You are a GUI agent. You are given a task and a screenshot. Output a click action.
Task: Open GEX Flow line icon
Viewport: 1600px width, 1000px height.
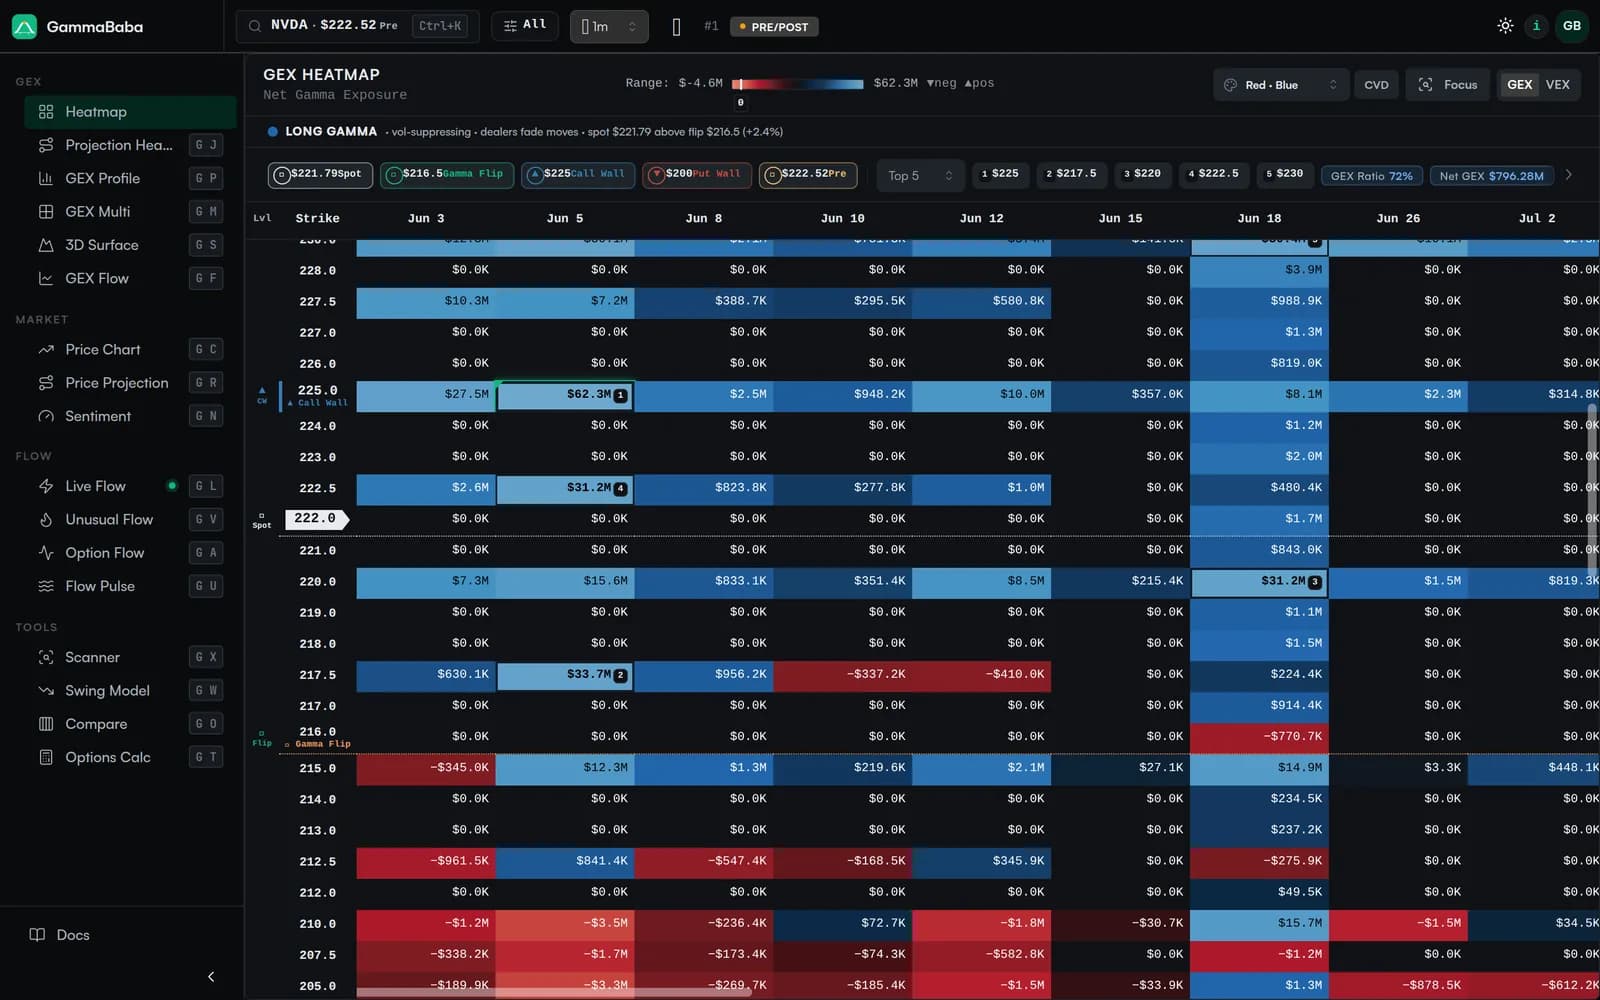(x=46, y=278)
